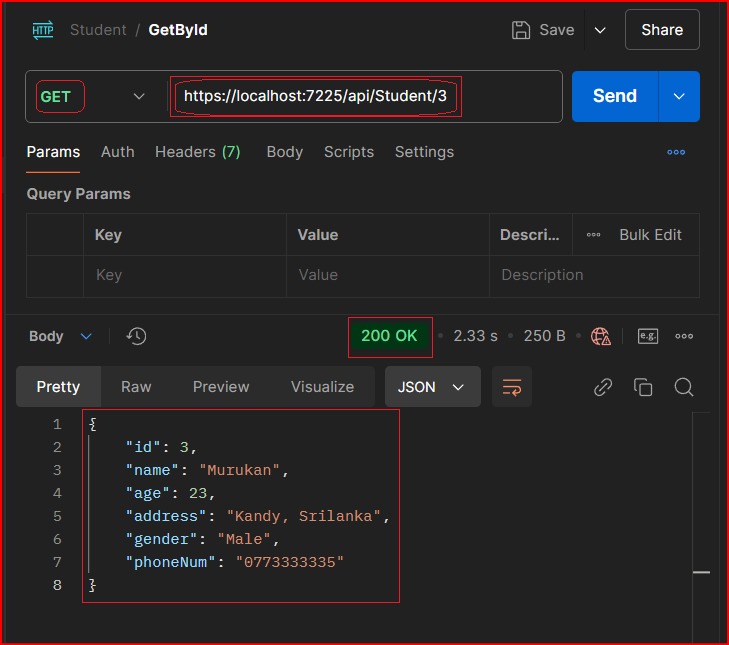The width and height of the screenshot is (729, 645).
Task: Toggle the wrap lines icon
Action: point(512,387)
